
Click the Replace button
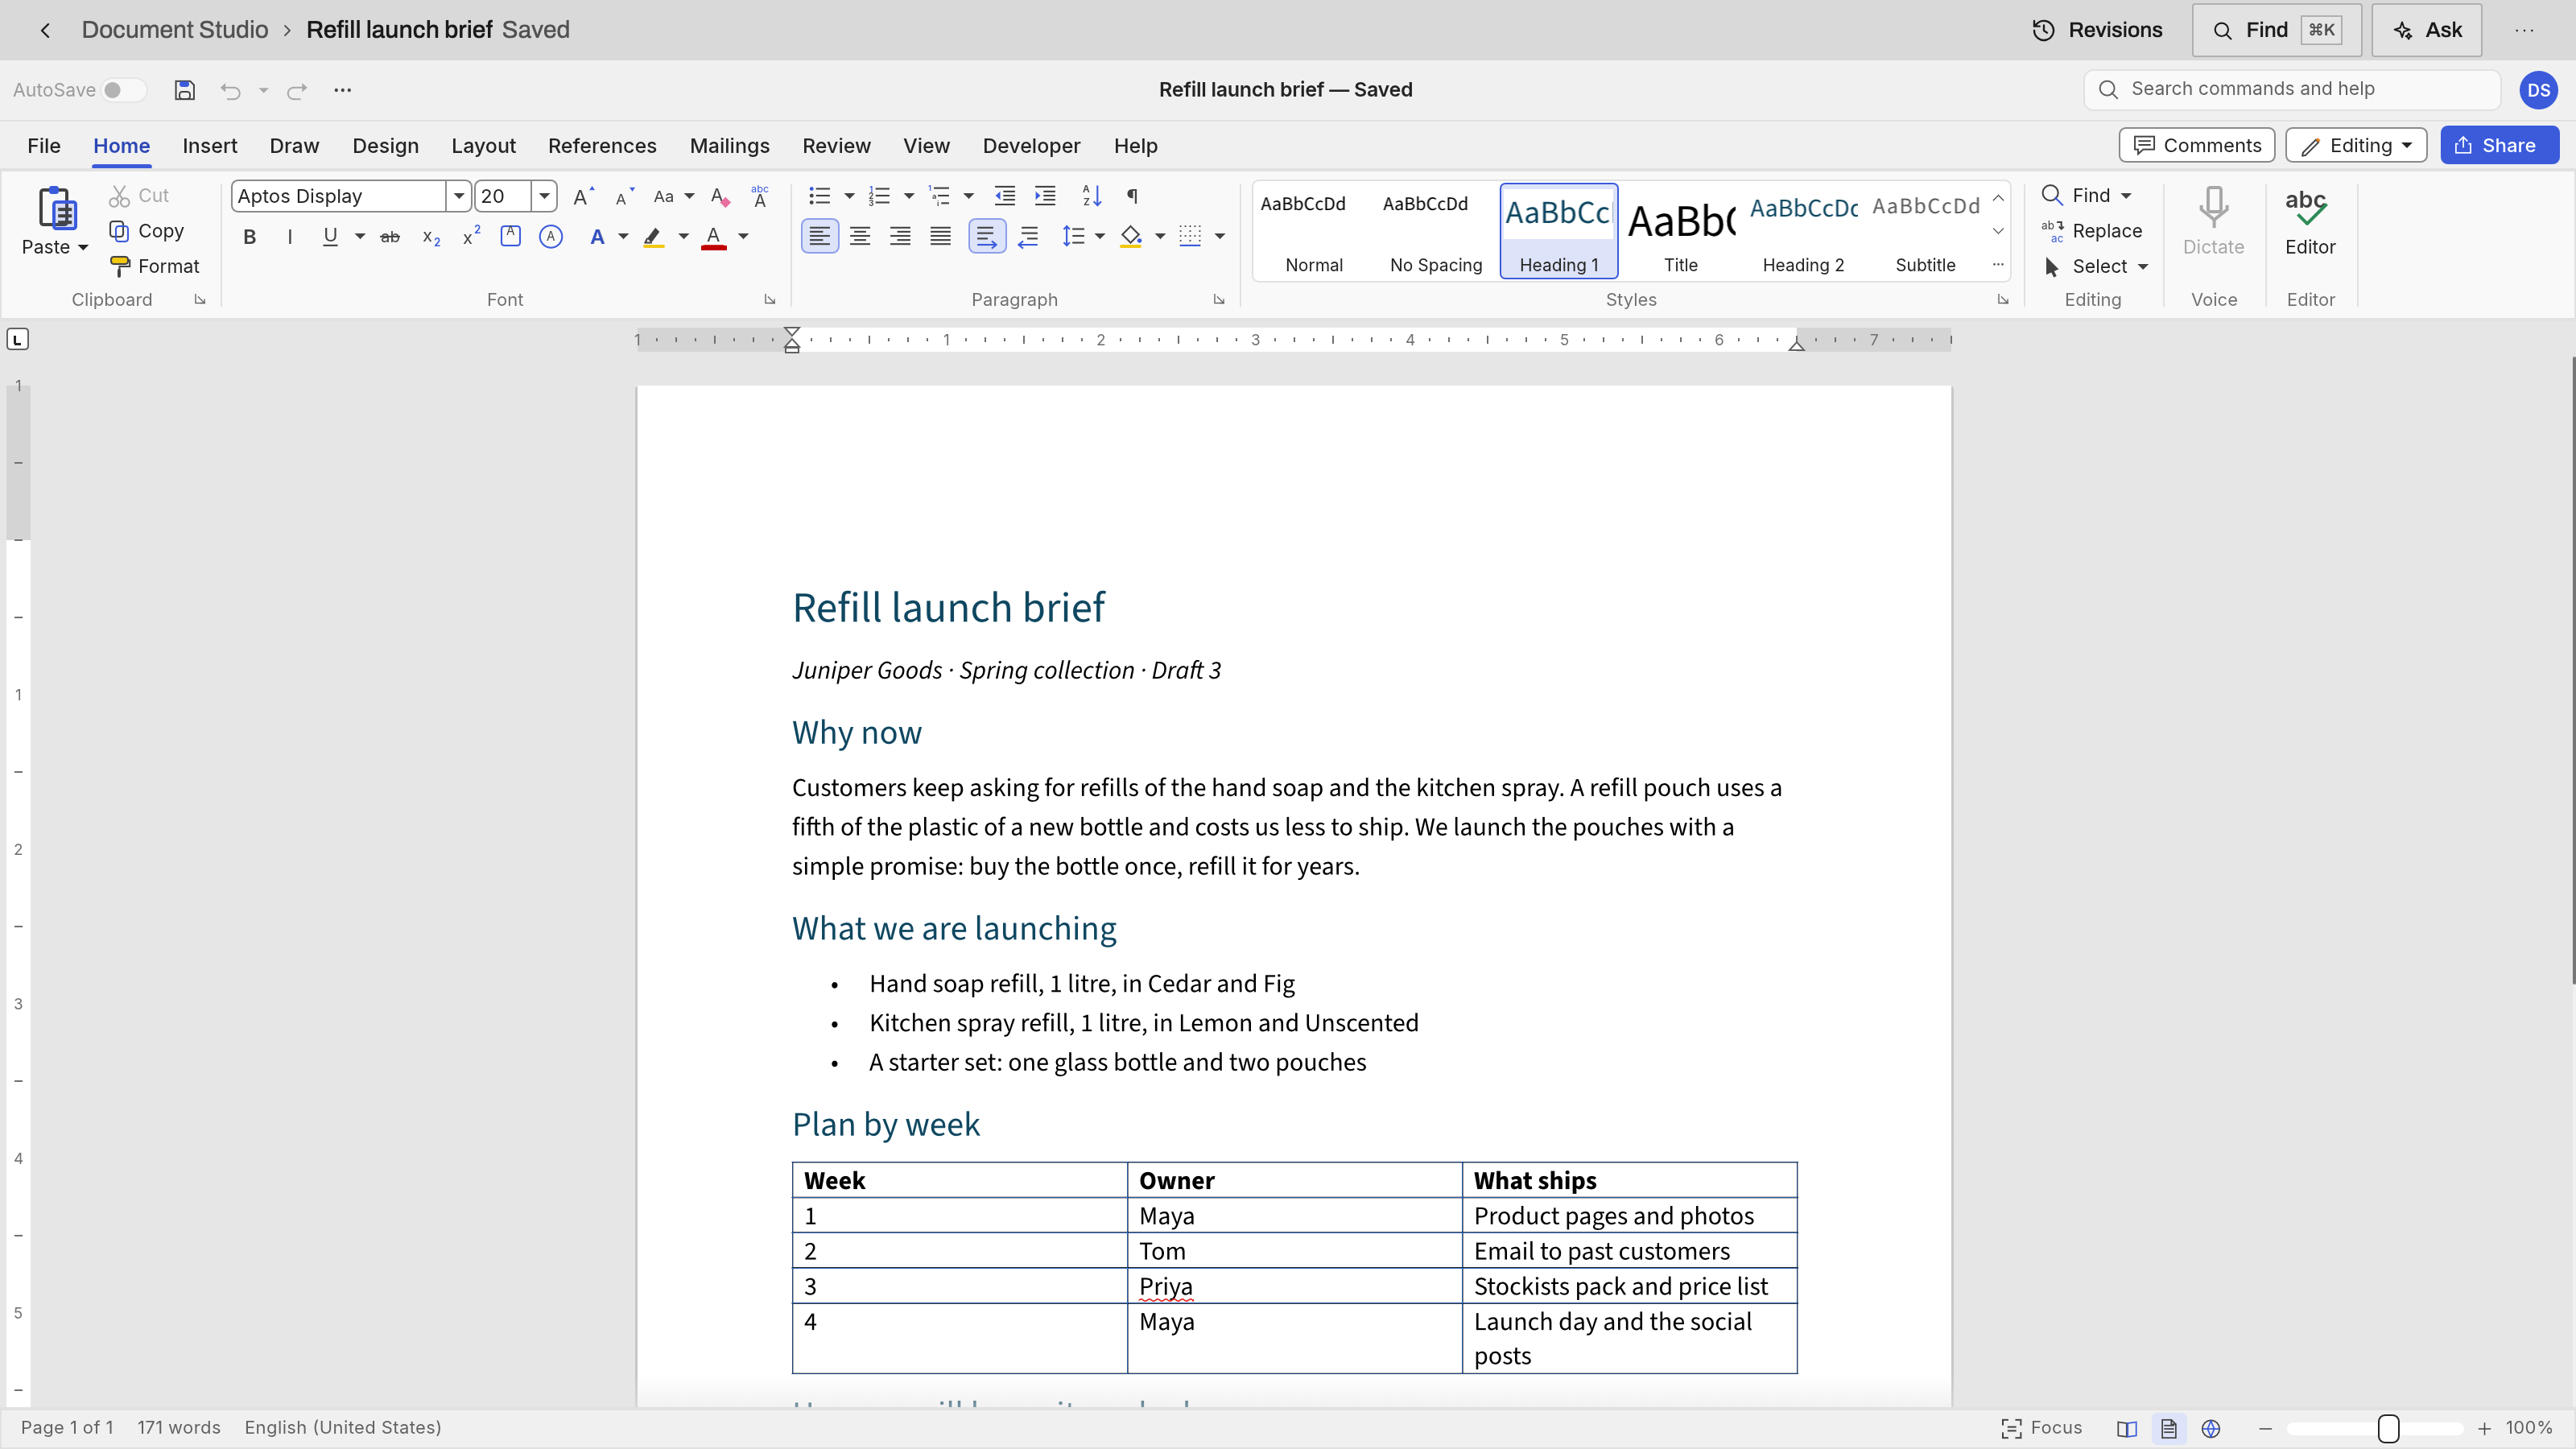coord(2091,231)
